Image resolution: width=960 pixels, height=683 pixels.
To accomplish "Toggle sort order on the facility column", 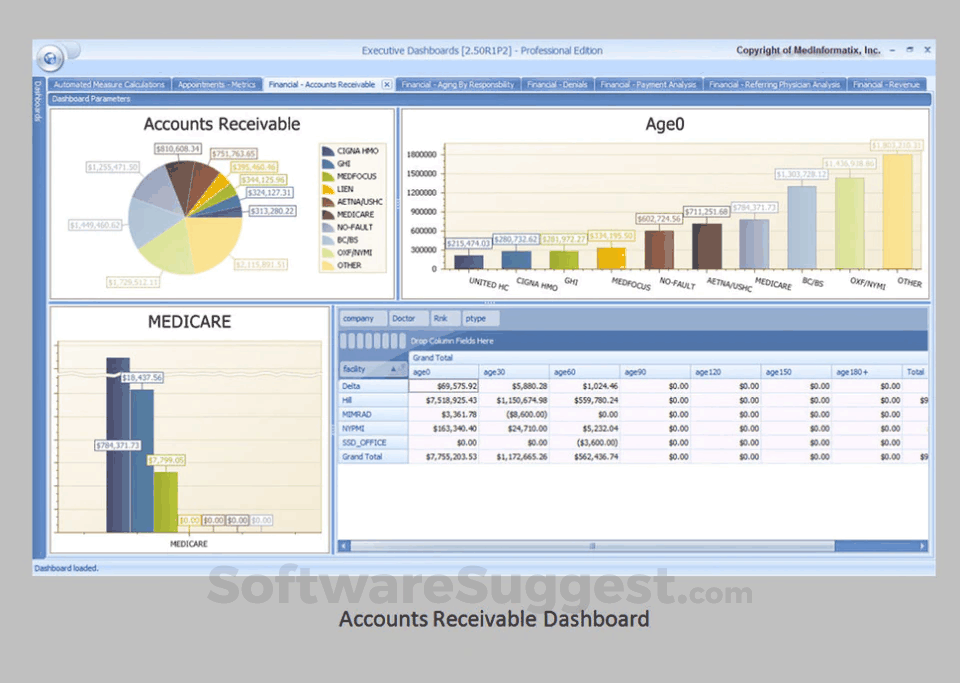I will click(x=394, y=369).
